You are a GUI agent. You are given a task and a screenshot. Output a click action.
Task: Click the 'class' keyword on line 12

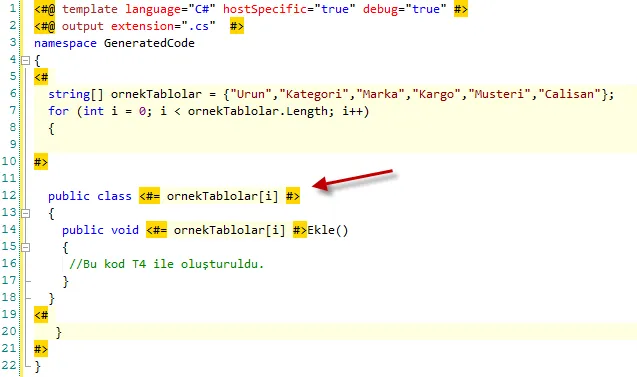pyautogui.click(x=114, y=196)
